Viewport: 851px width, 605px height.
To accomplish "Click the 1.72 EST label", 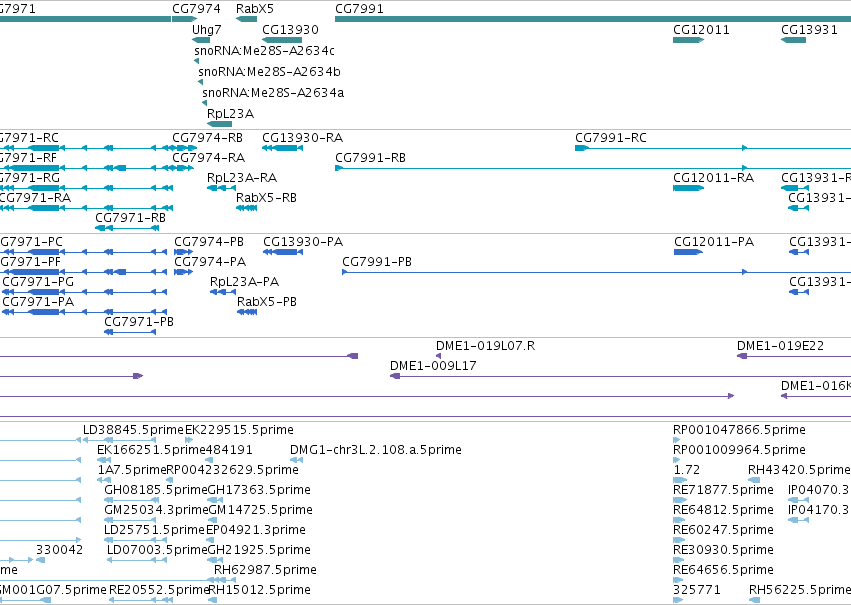I will point(687,470).
